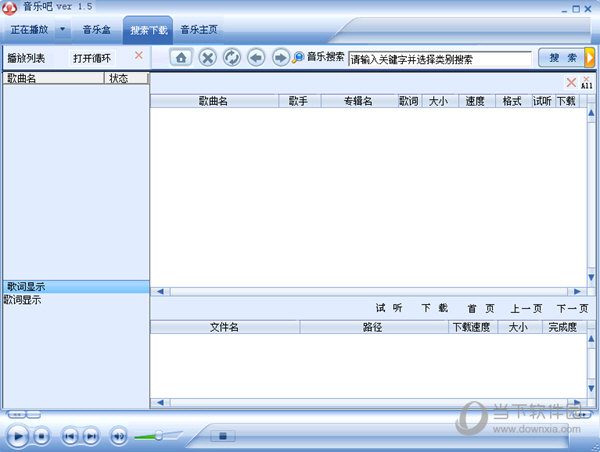Screen dimensions: 600x452
Task: Click the 下载速度 column header
Action: 472,327
